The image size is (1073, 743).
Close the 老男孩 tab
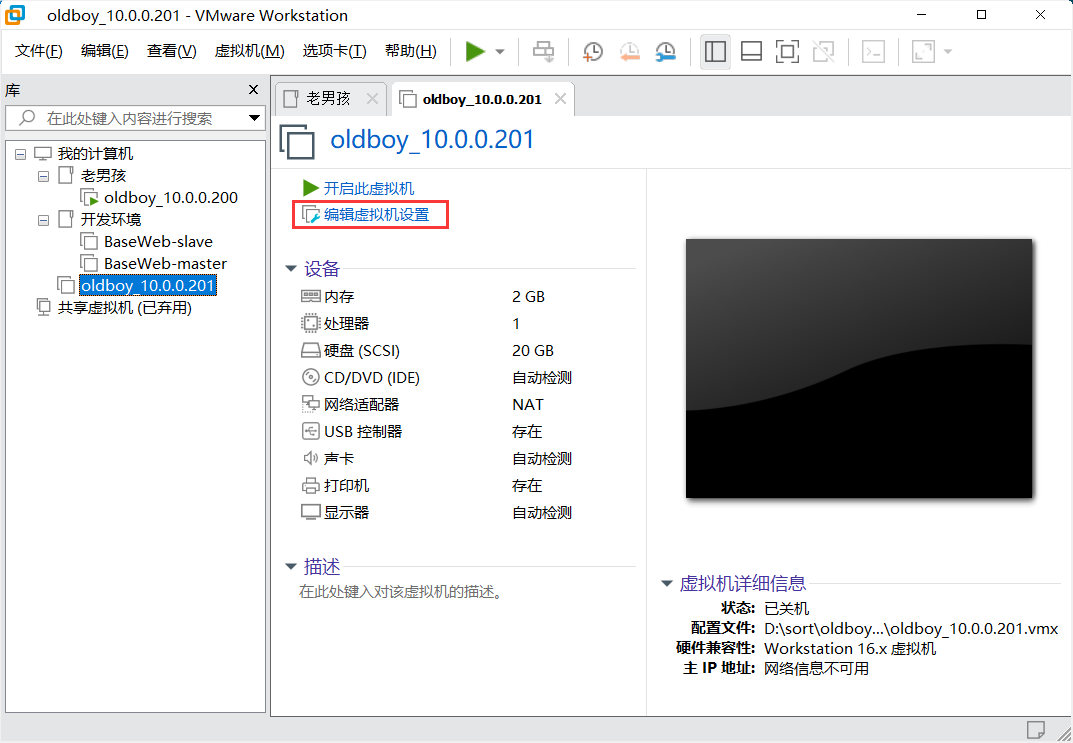pyautogui.click(x=372, y=99)
